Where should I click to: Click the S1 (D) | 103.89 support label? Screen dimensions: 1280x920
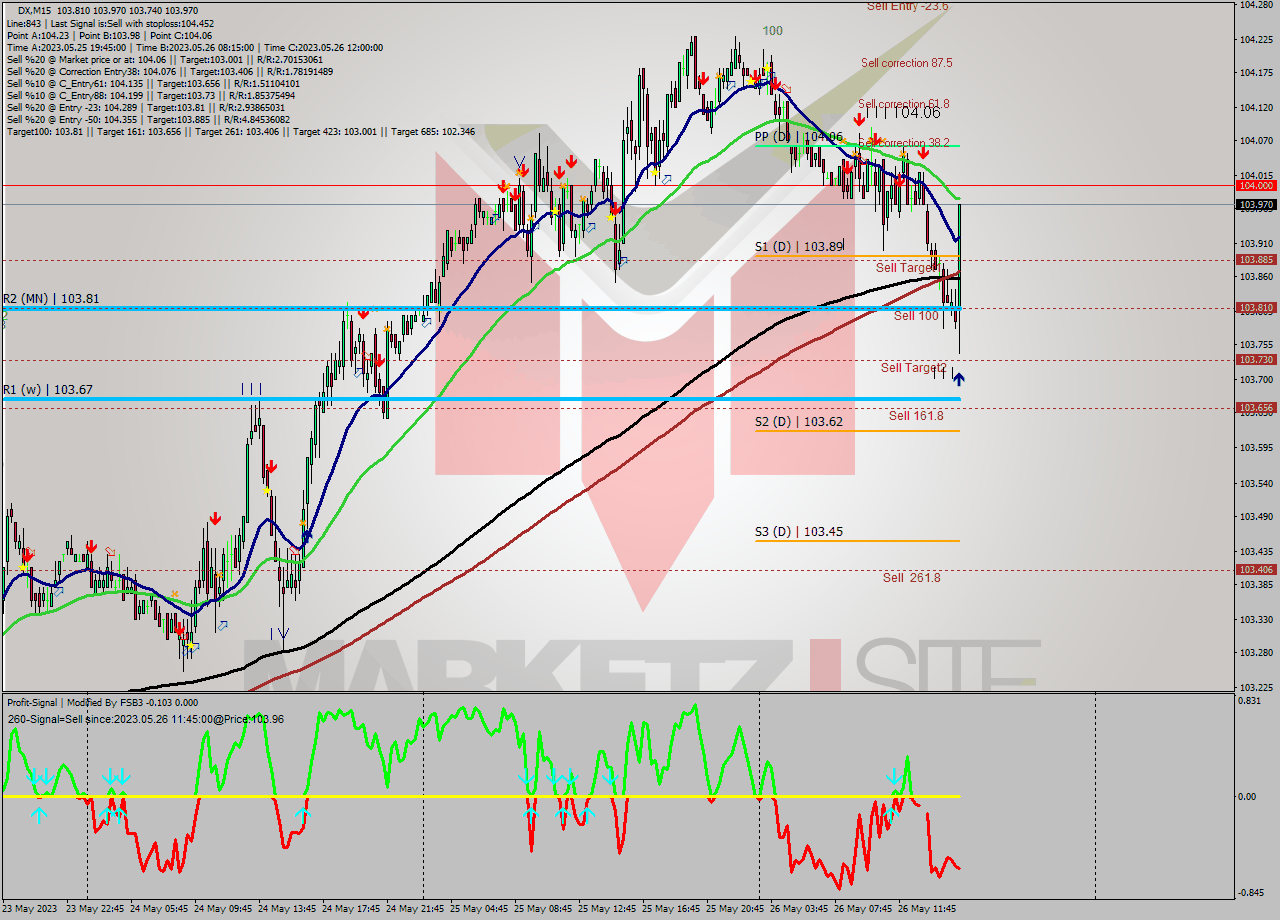[x=799, y=245]
